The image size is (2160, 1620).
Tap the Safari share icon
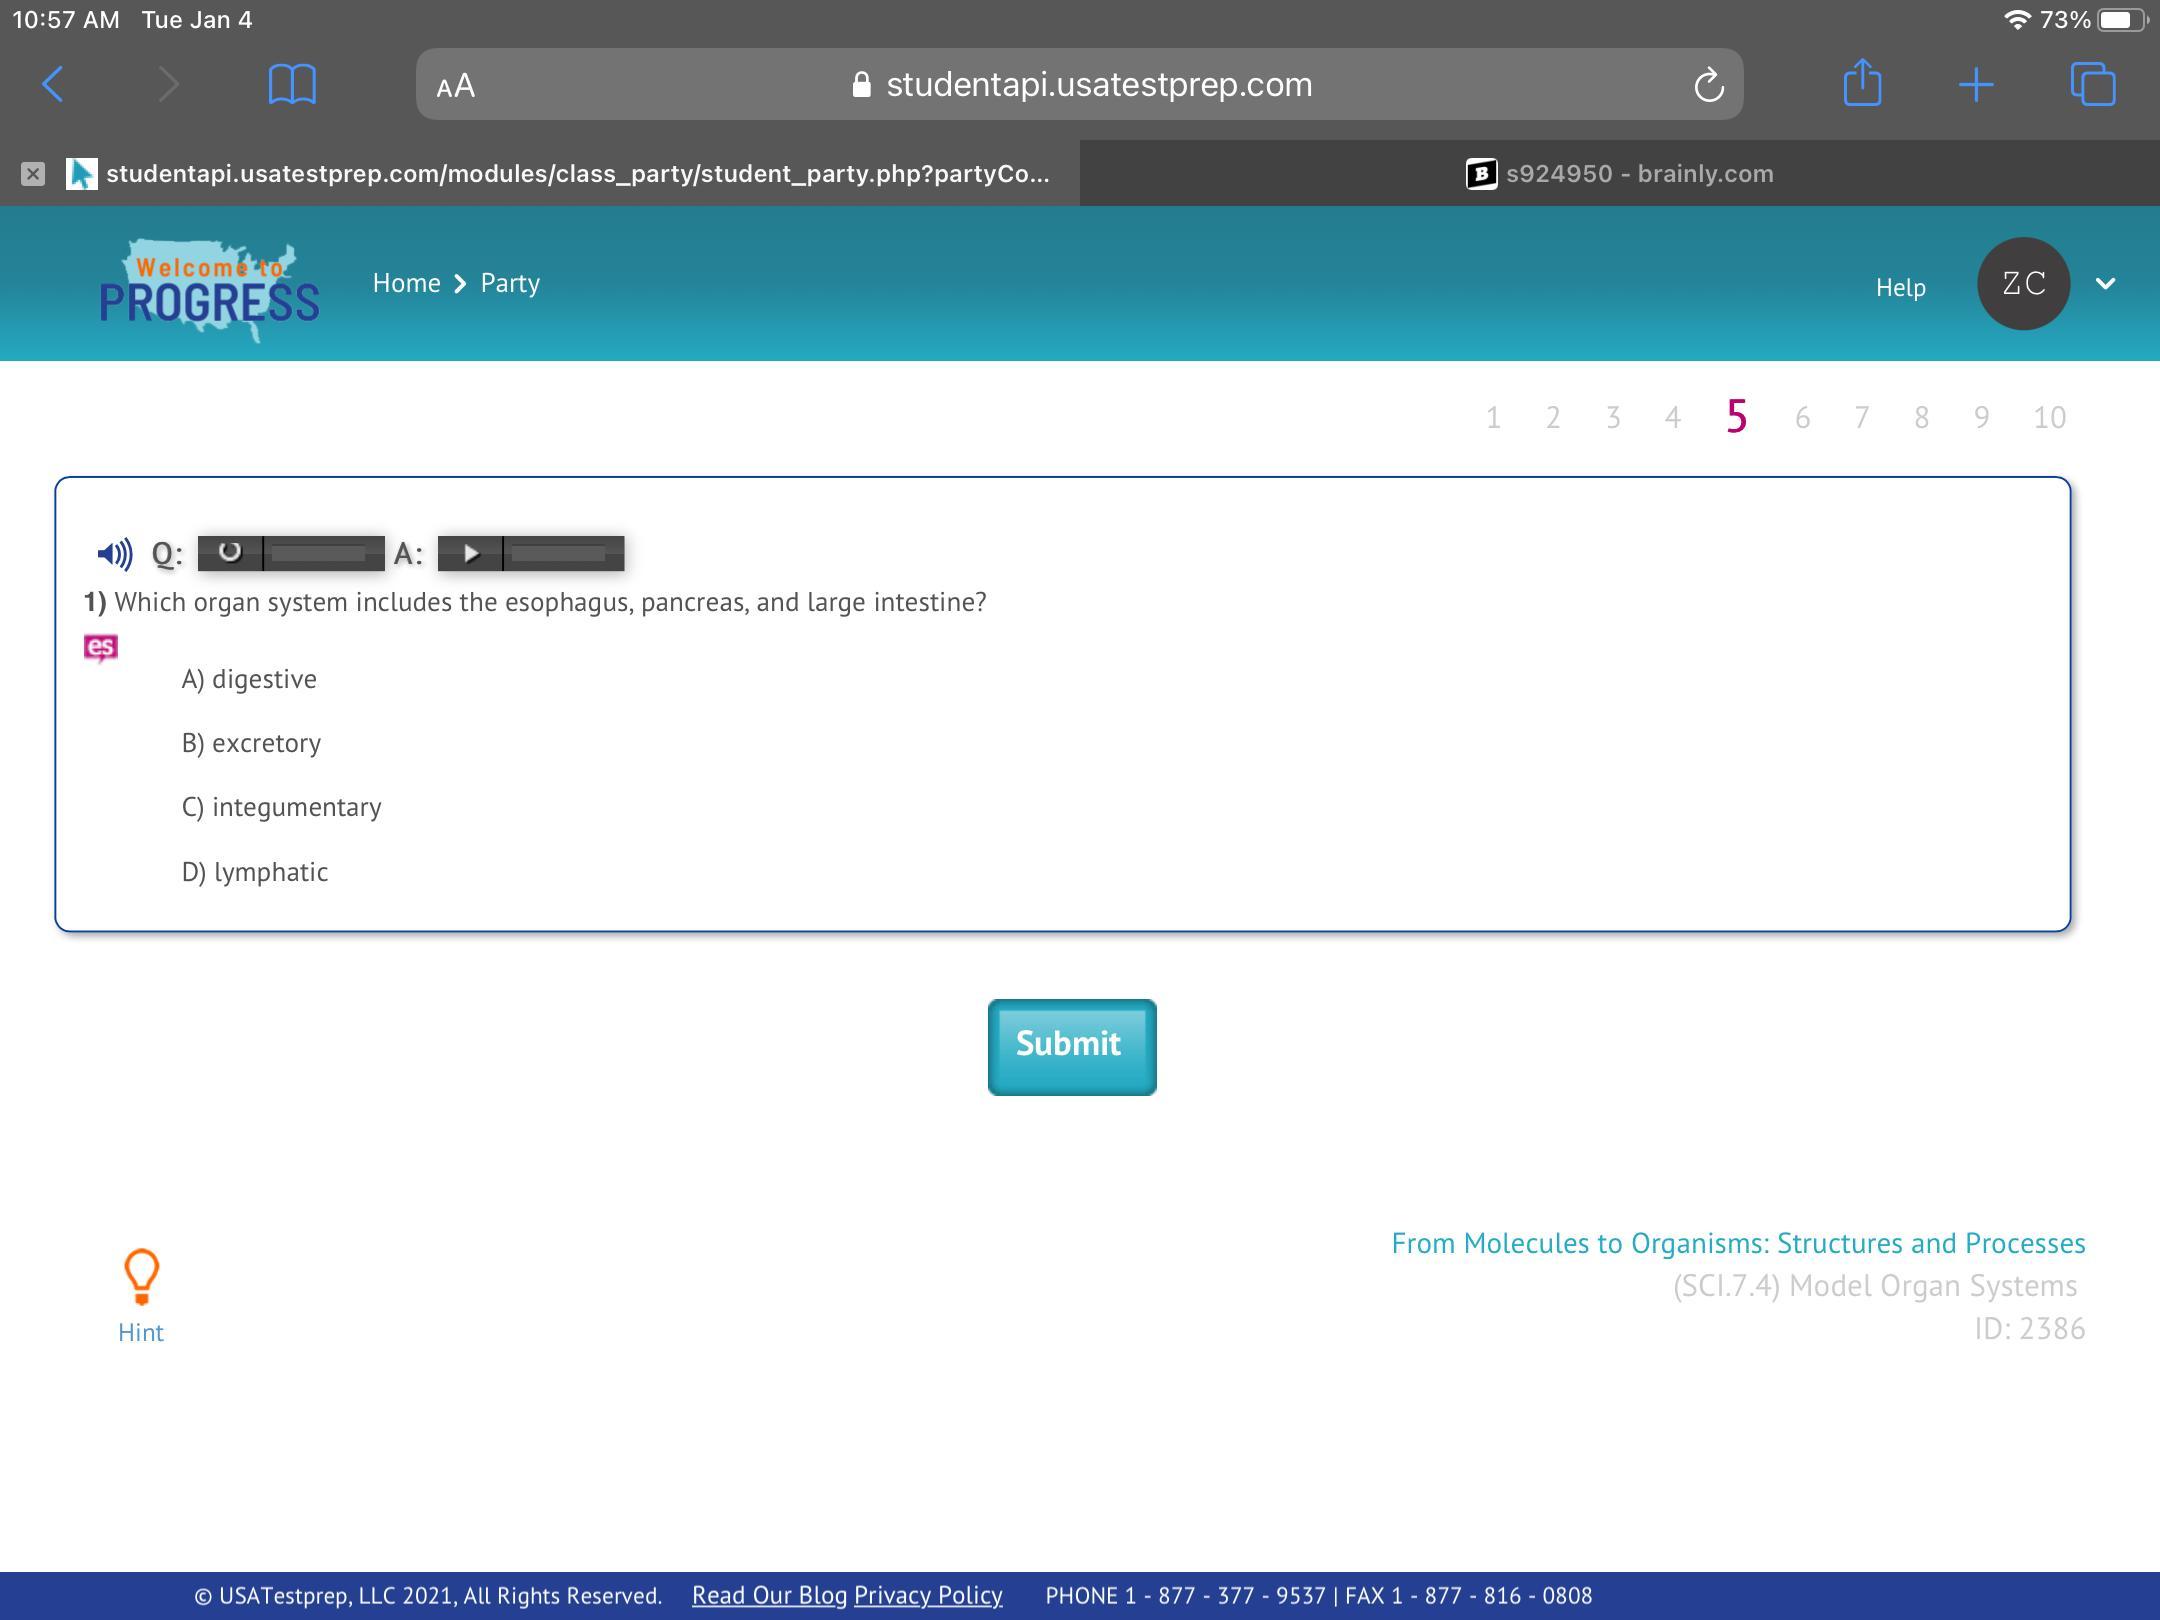click(1862, 84)
